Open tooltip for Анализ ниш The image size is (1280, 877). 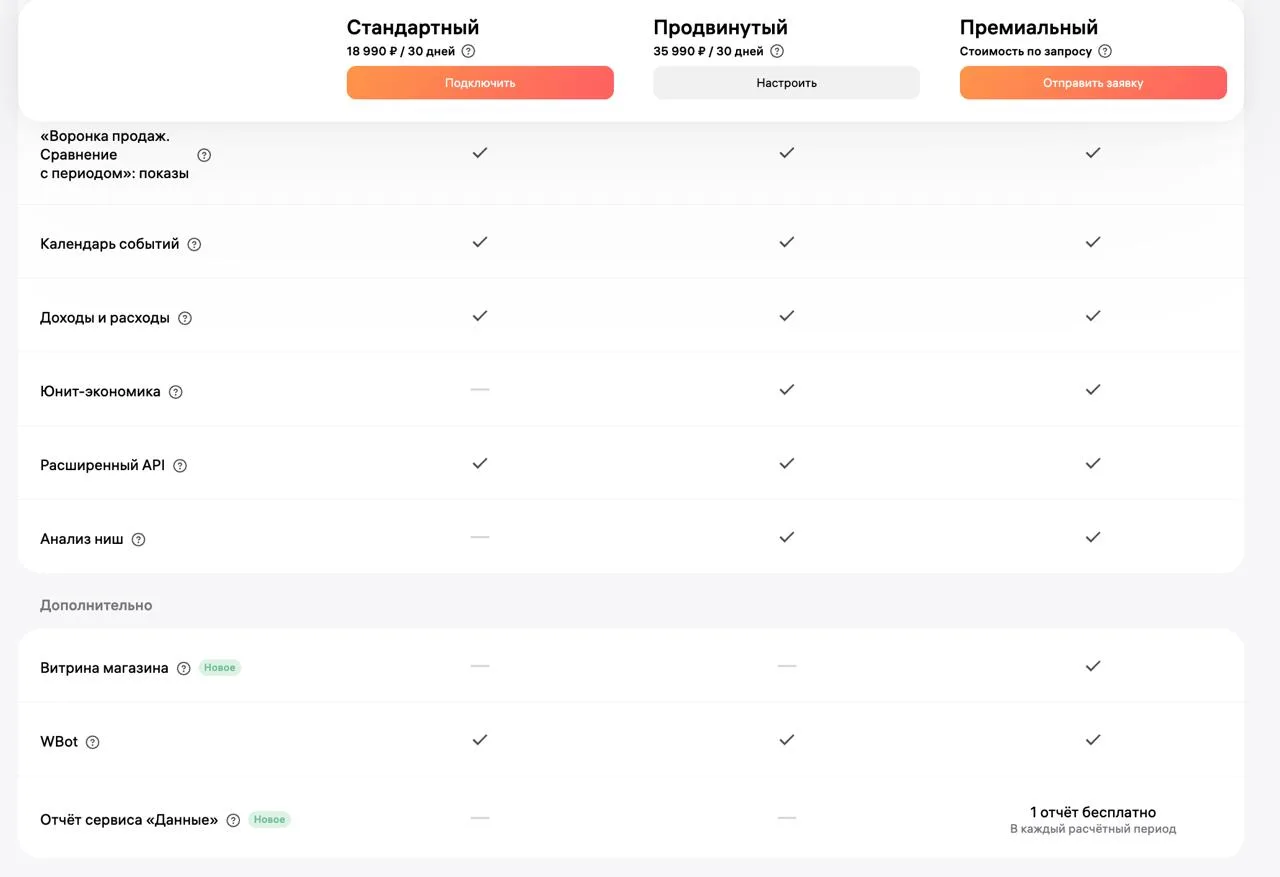[138, 540]
